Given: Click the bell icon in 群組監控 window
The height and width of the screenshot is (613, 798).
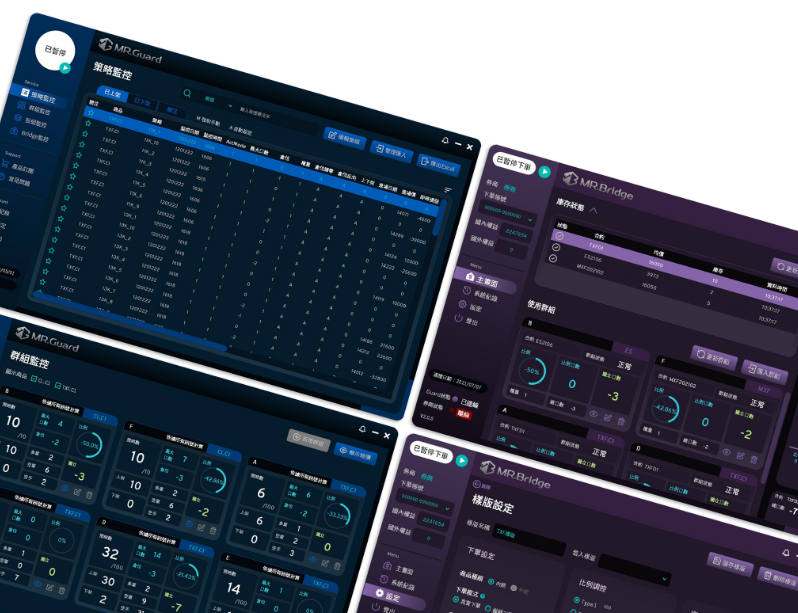Looking at the screenshot, I should click(362, 429).
